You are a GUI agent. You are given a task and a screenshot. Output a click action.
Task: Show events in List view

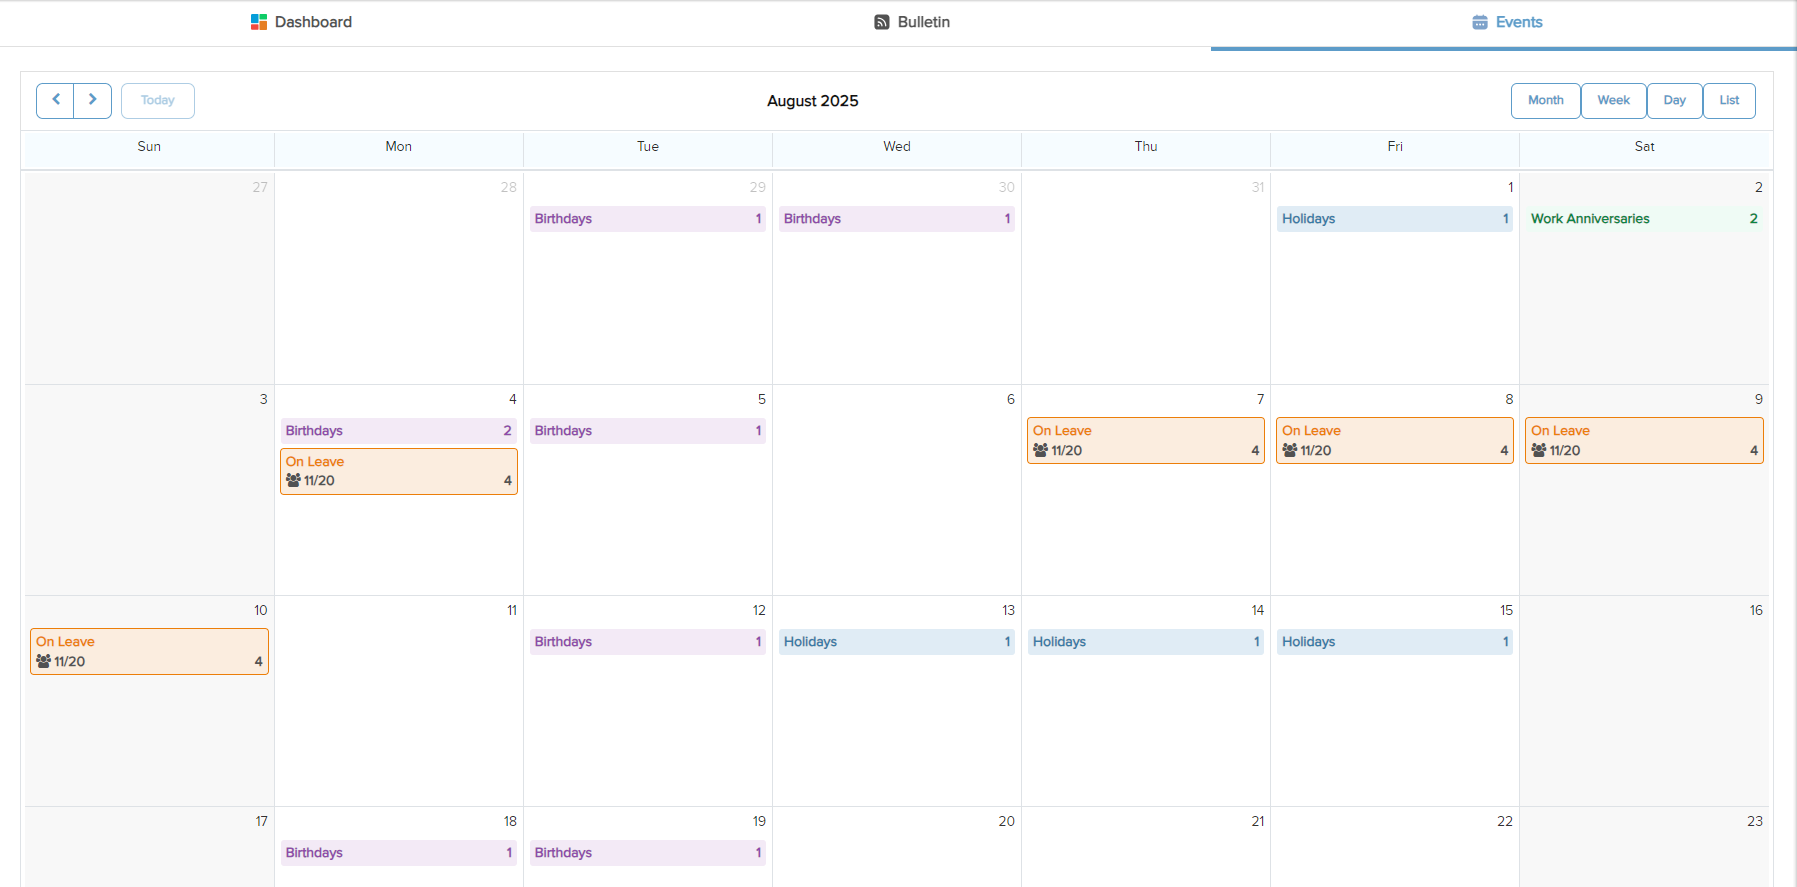(1729, 100)
